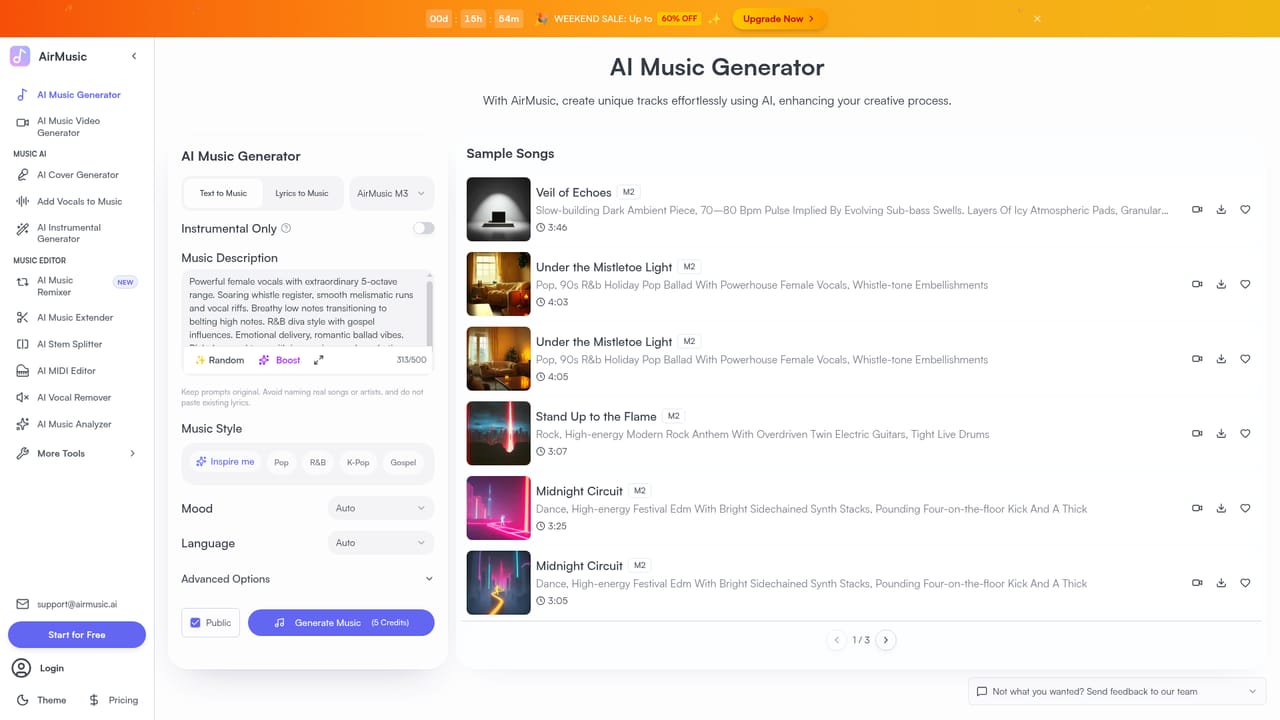Select the Pop music style chip

click(x=282, y=462)
